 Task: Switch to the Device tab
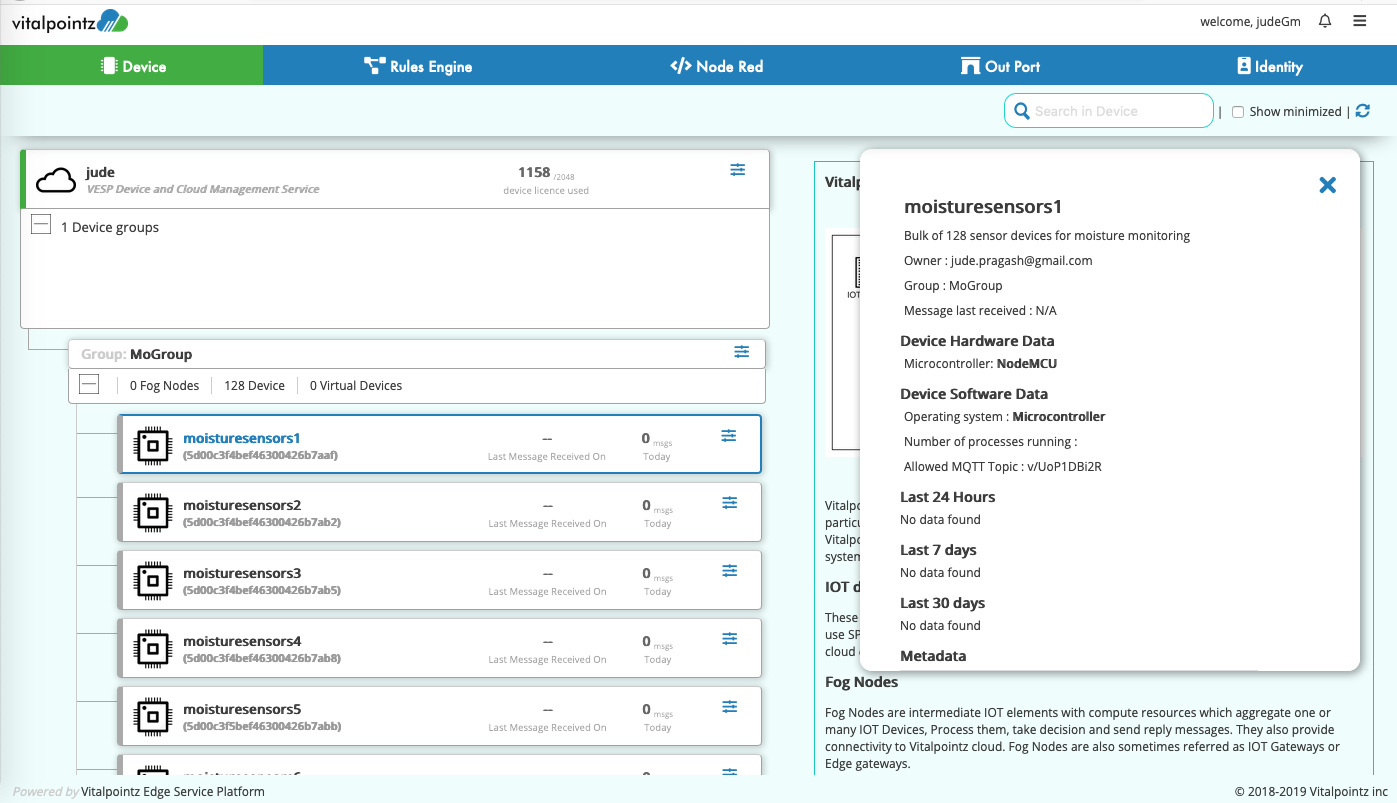click(132, 66)
